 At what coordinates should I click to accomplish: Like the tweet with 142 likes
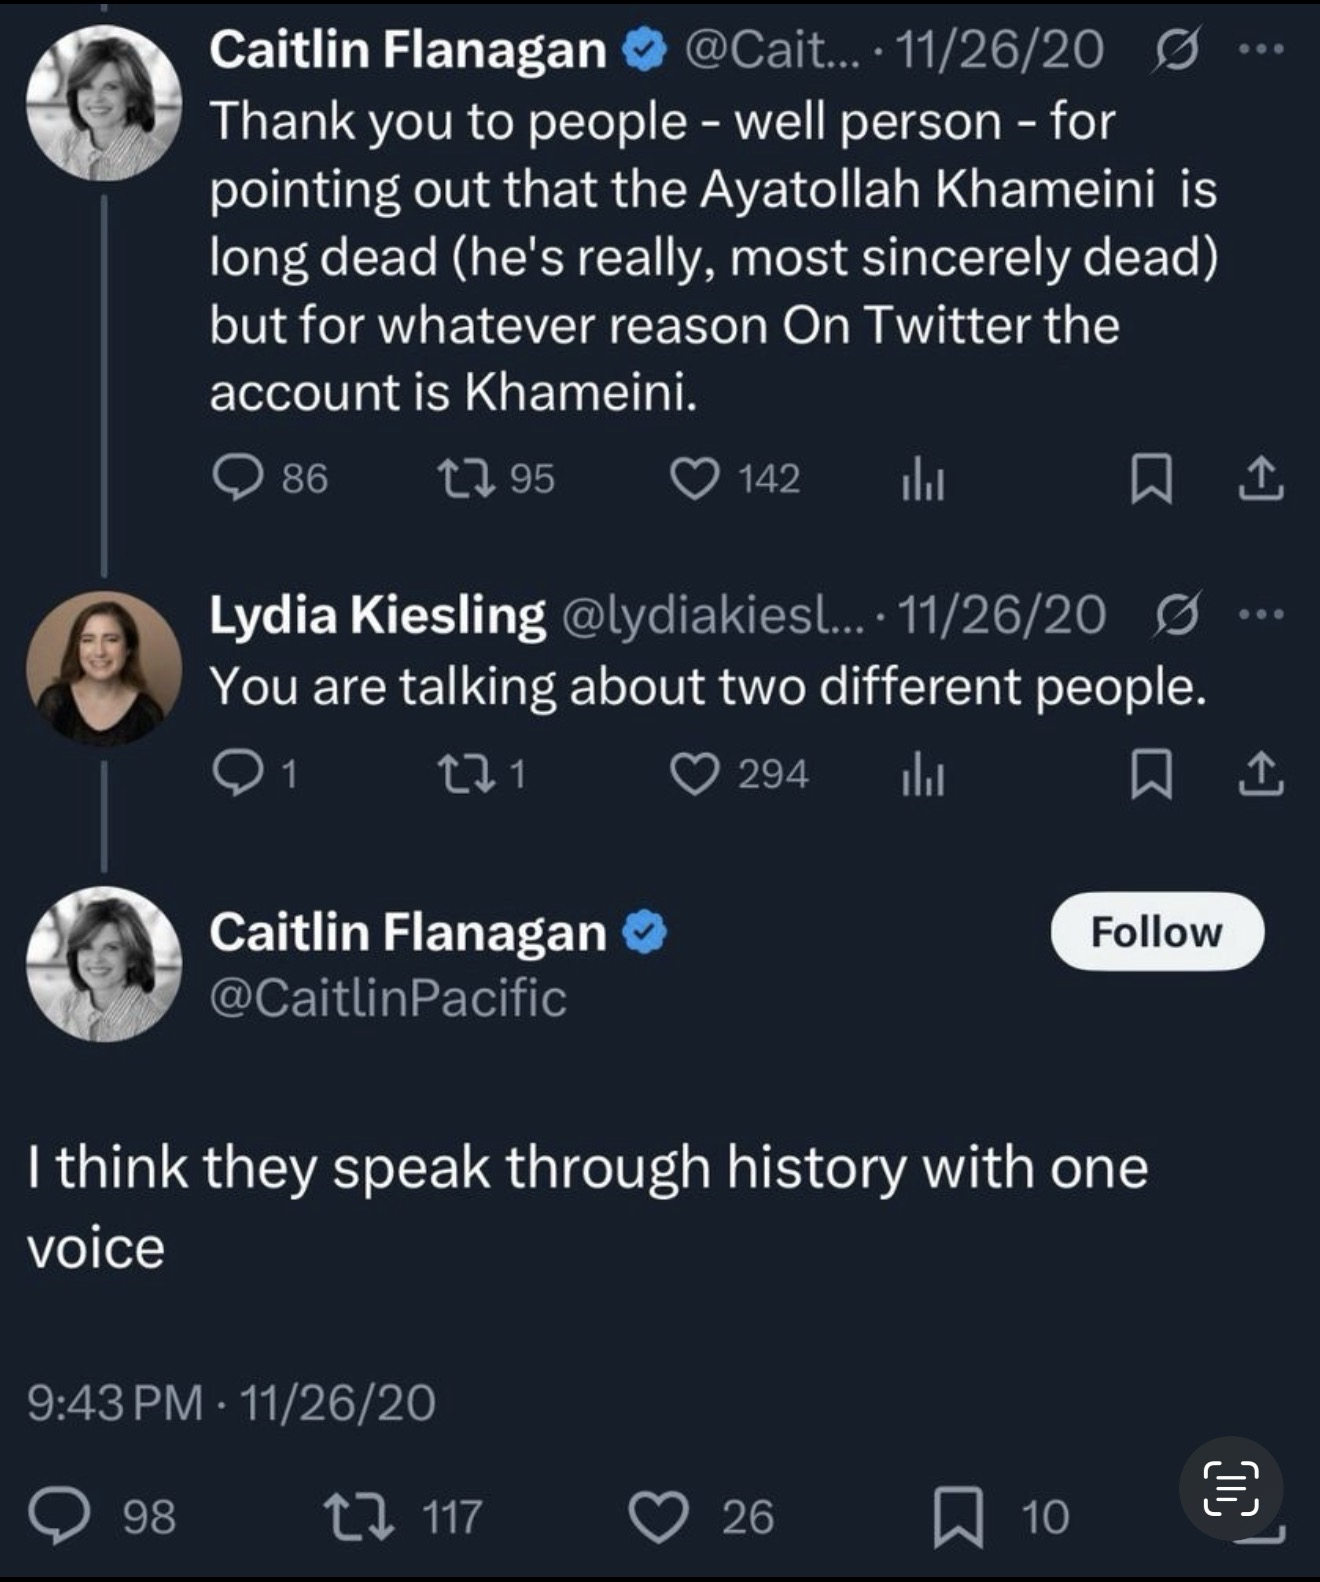point(695,478)
